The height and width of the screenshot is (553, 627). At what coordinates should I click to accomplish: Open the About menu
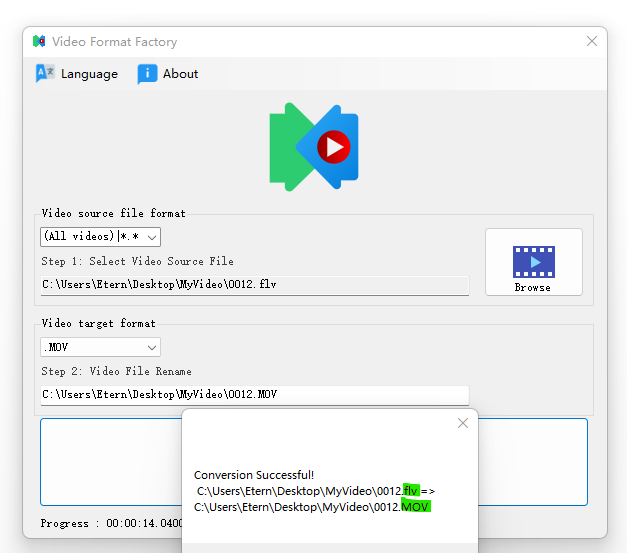click(x=168, y=74)
